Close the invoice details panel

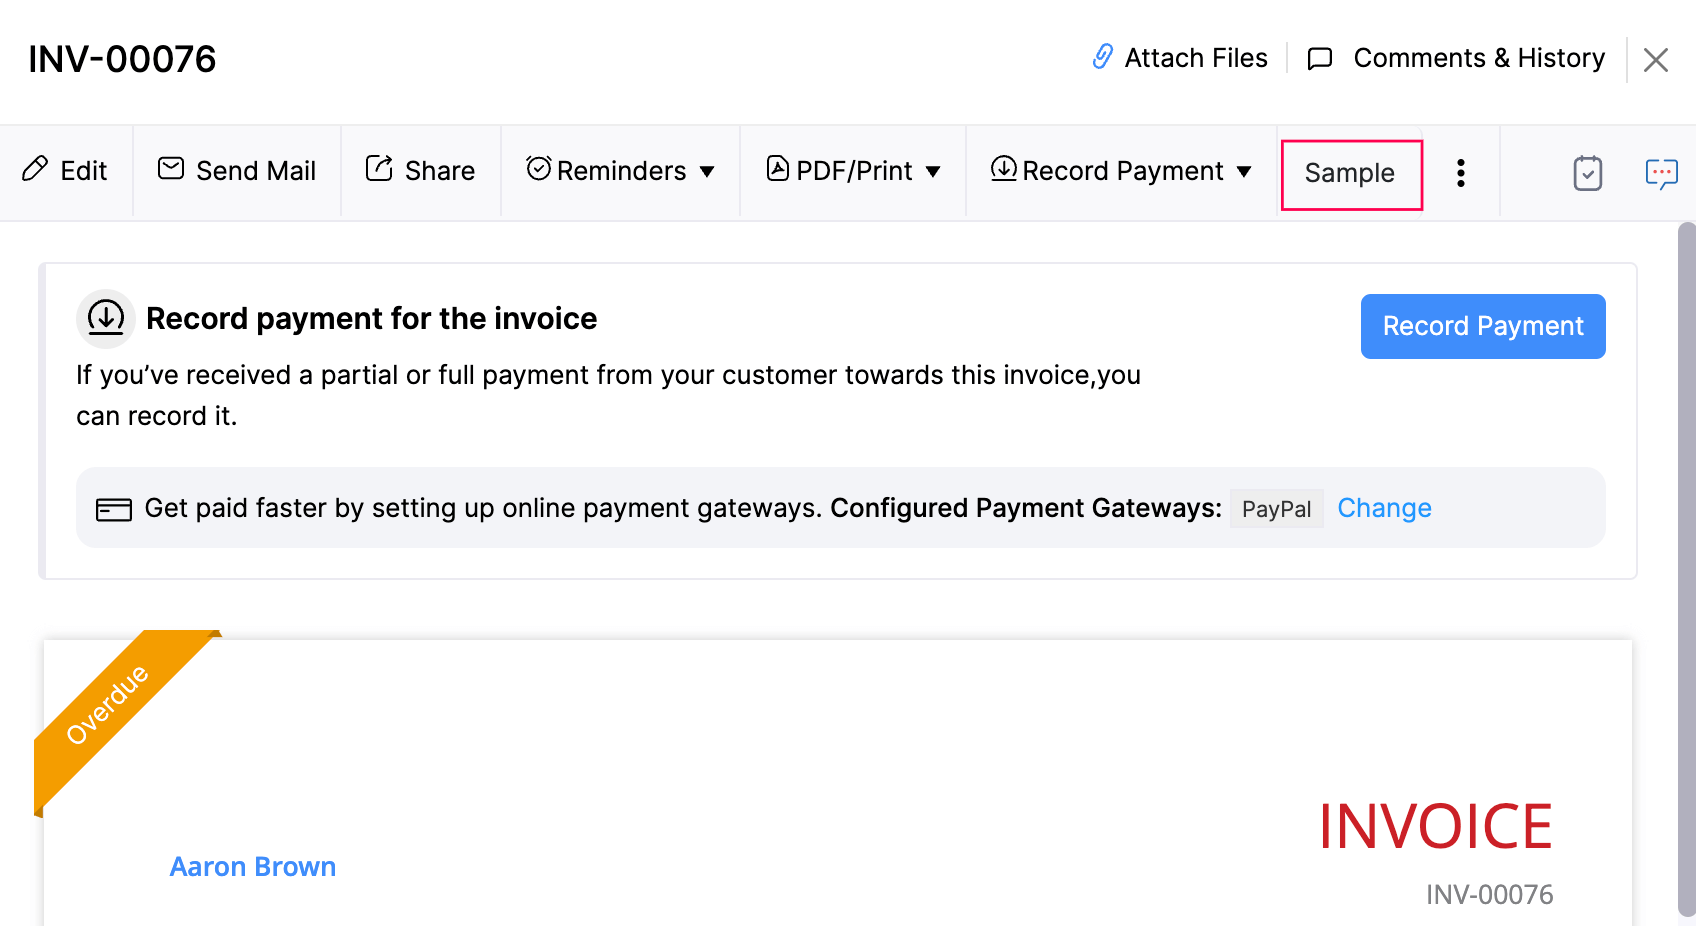pos(1655,60)
